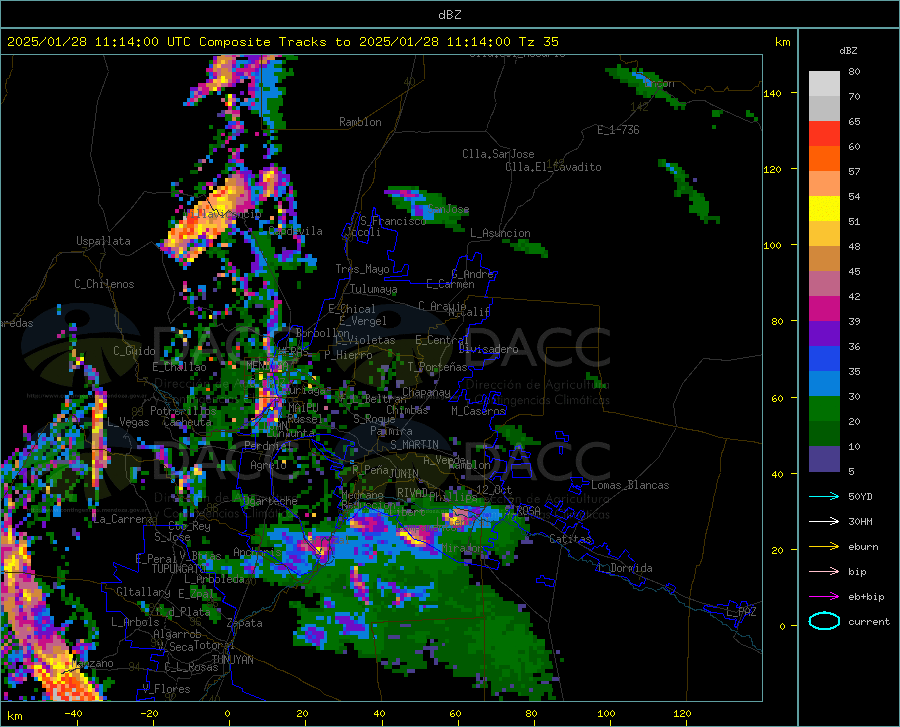Click the 'S_Francisco' map label

[393, 221]
